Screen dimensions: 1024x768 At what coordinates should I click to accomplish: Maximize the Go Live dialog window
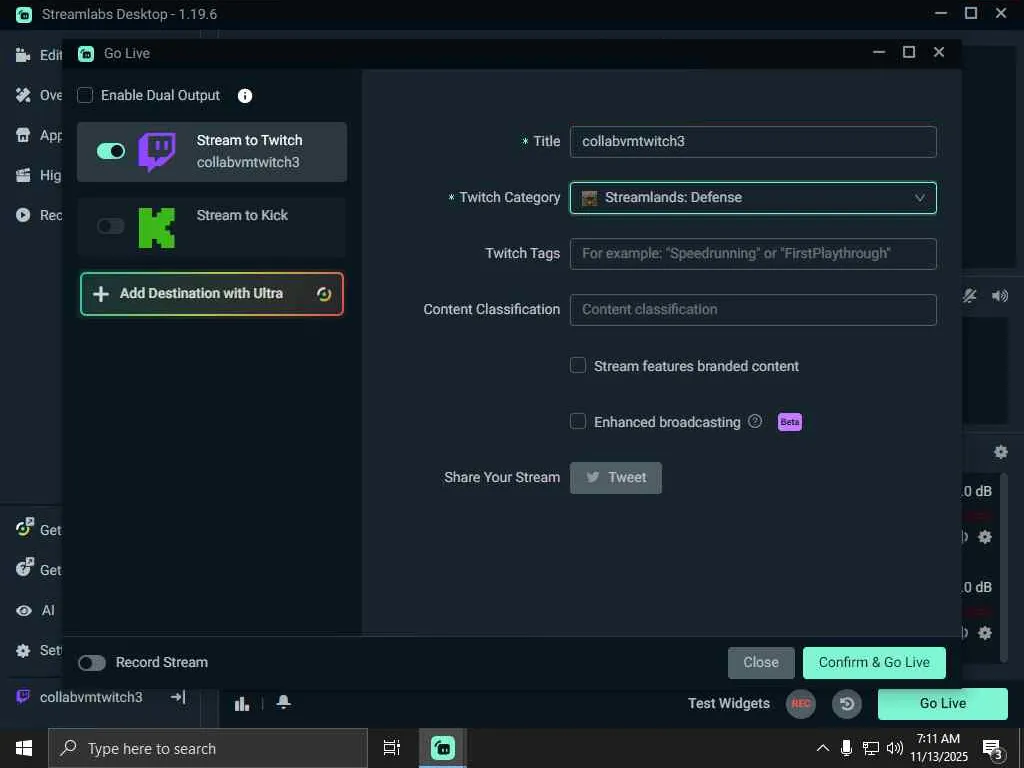[908, 52]
